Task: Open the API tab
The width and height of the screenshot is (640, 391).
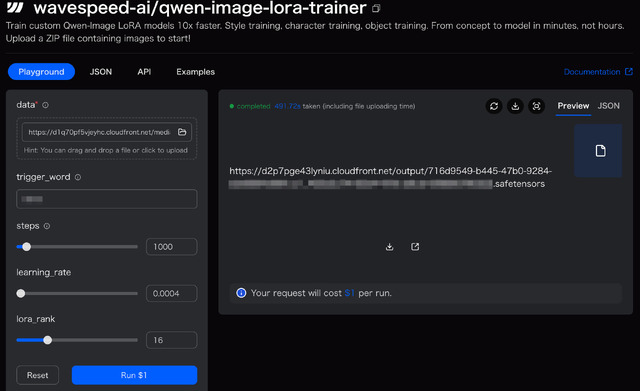Action: [x=144, y=72]
